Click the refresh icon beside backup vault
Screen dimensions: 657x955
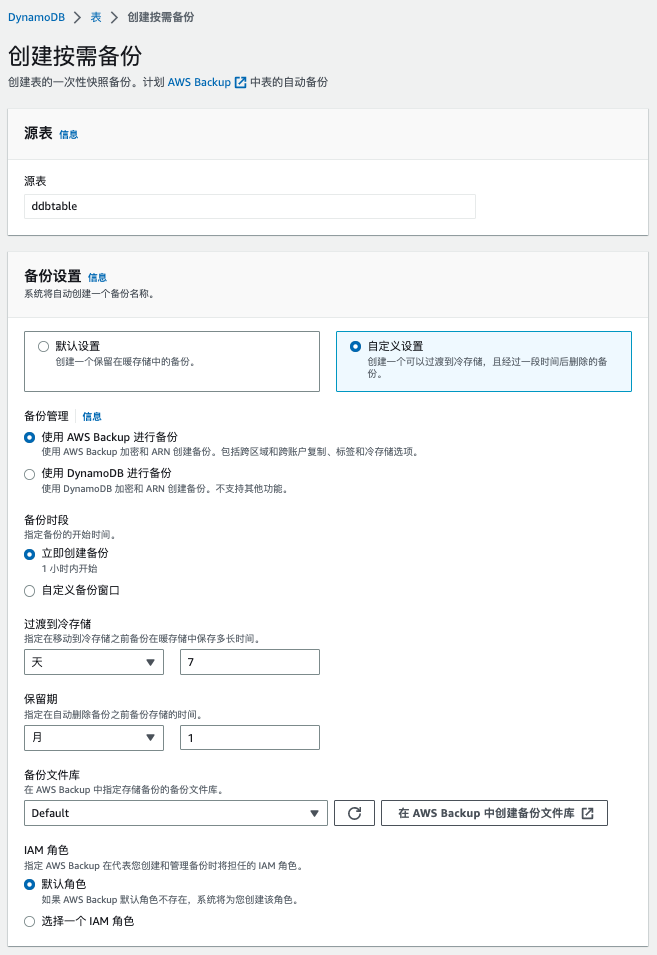[354, 813]
